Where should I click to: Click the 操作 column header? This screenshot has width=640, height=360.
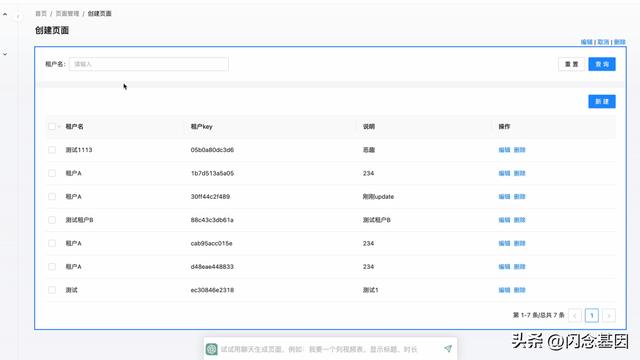point(504,127)
